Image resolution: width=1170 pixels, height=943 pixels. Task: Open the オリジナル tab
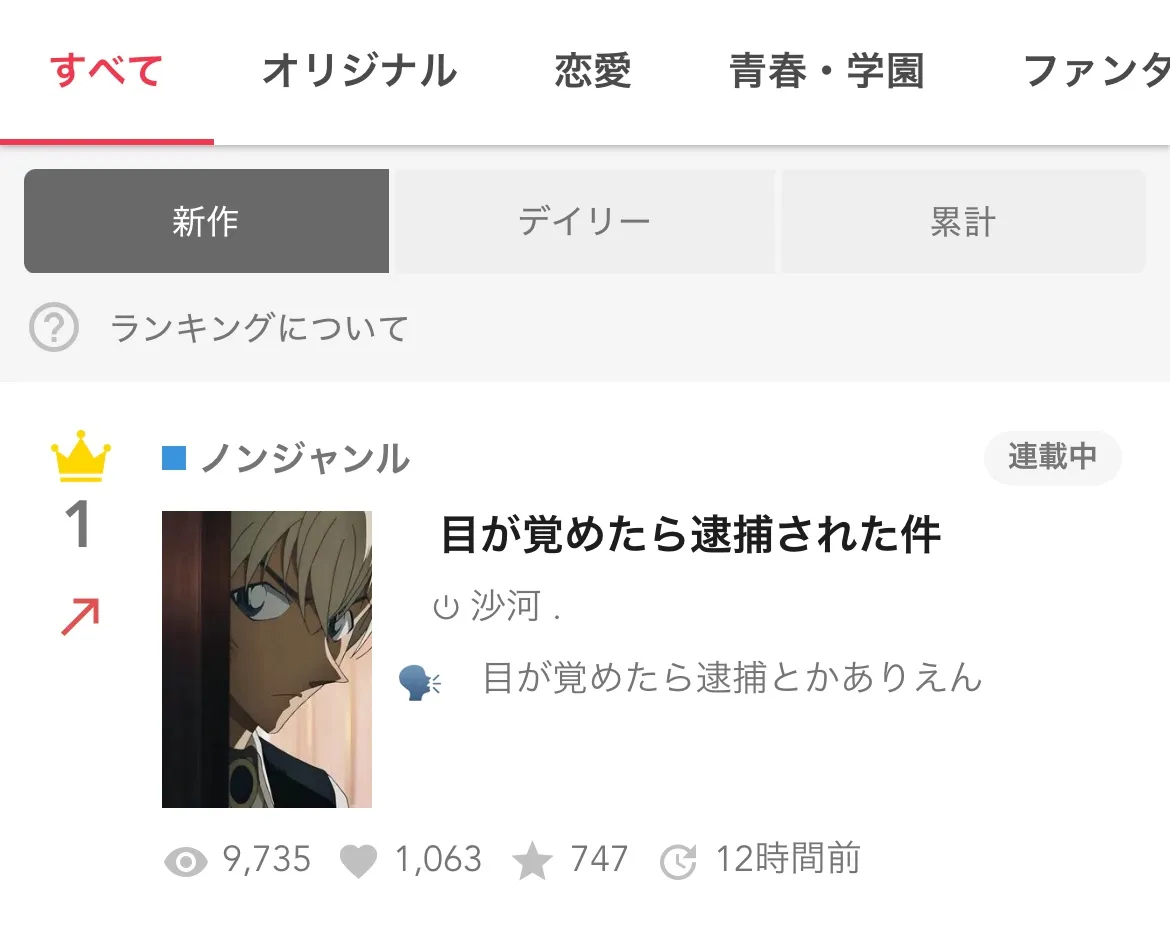pyautogui.click(x=360, y=71)
